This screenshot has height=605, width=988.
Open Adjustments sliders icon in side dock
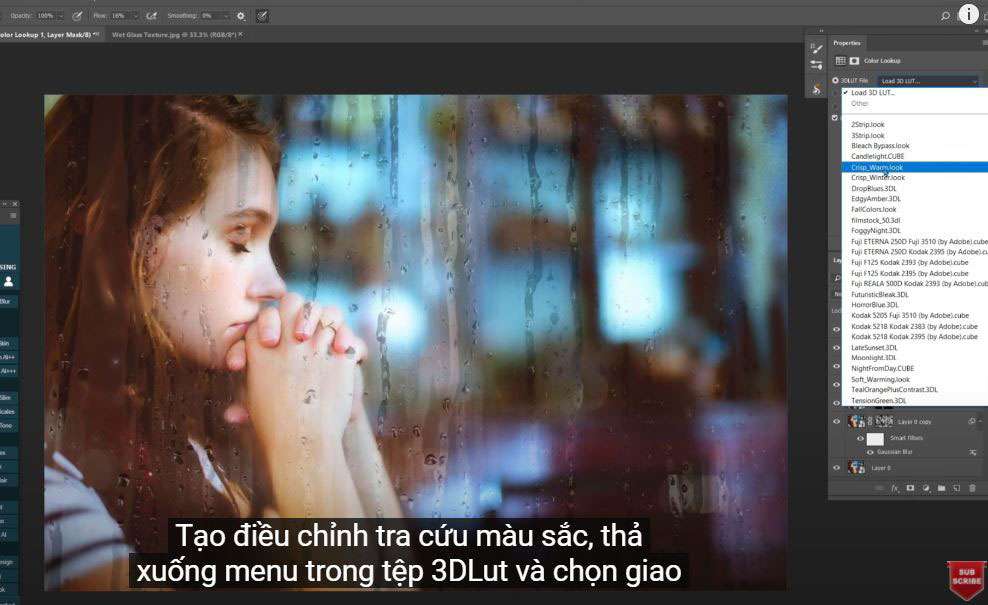(817, 65)
